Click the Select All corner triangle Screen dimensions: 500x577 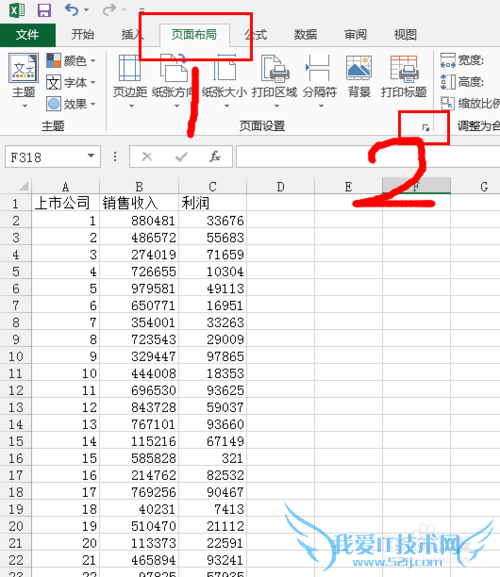point(23,186)
